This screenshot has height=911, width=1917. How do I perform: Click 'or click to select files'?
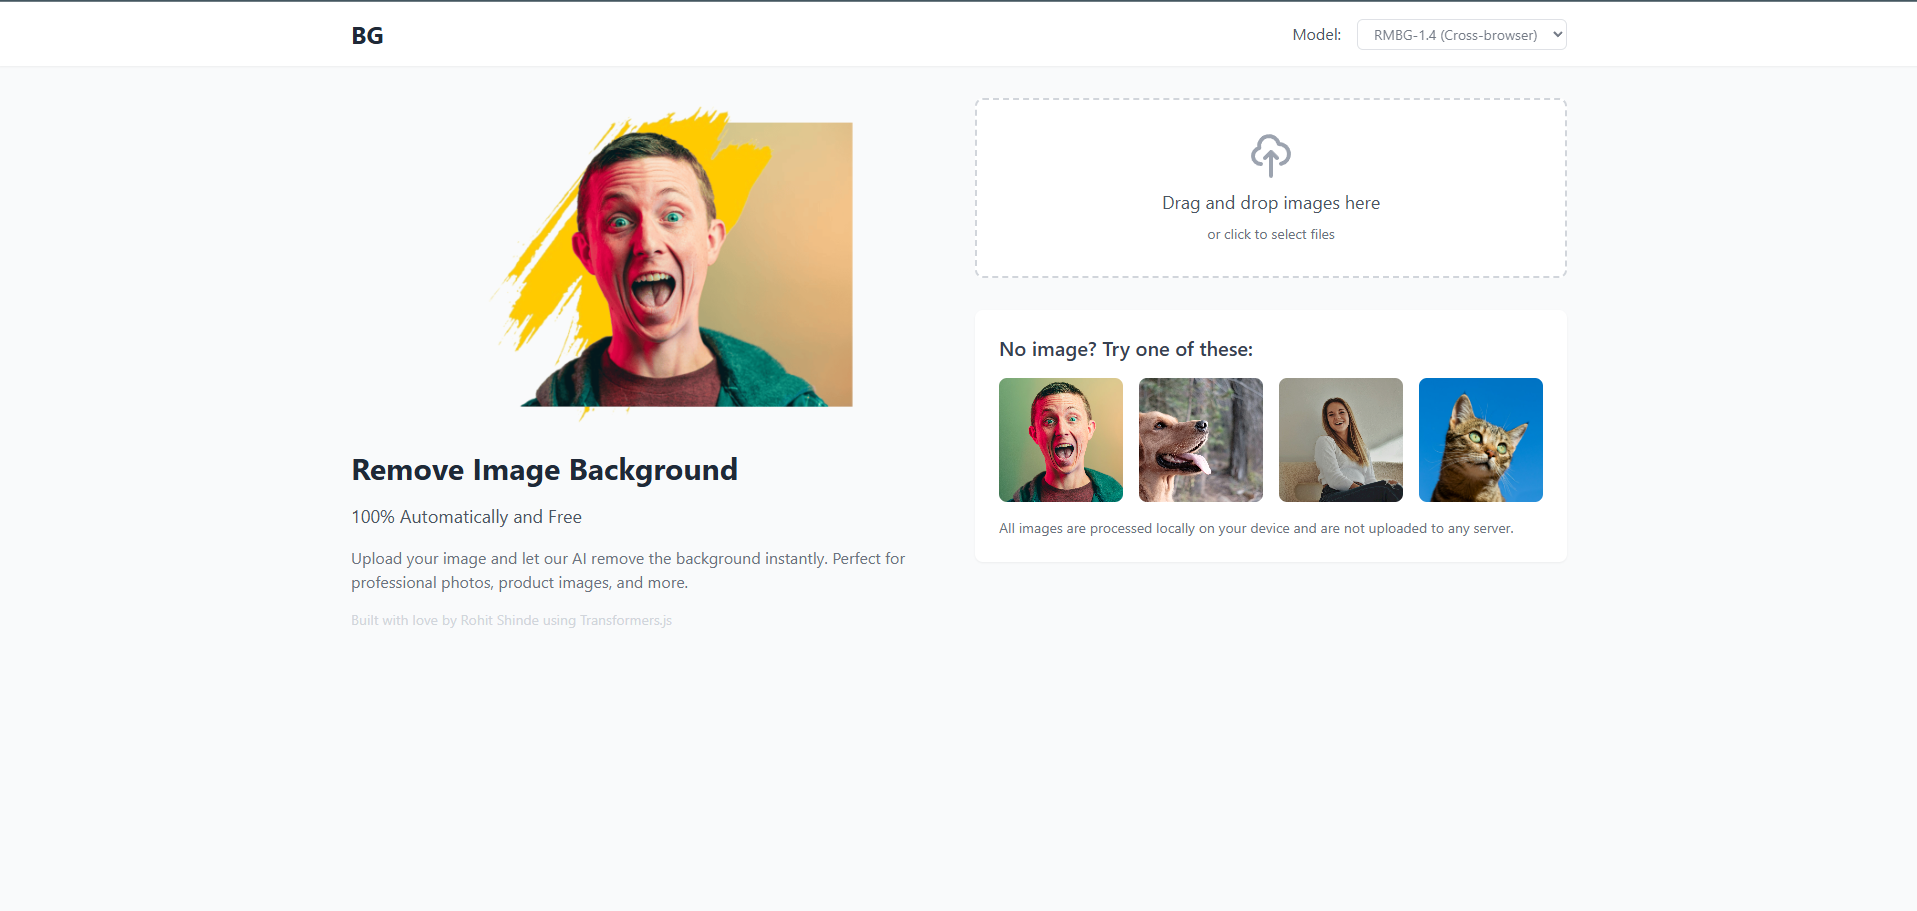click(x=1270, y=234)
